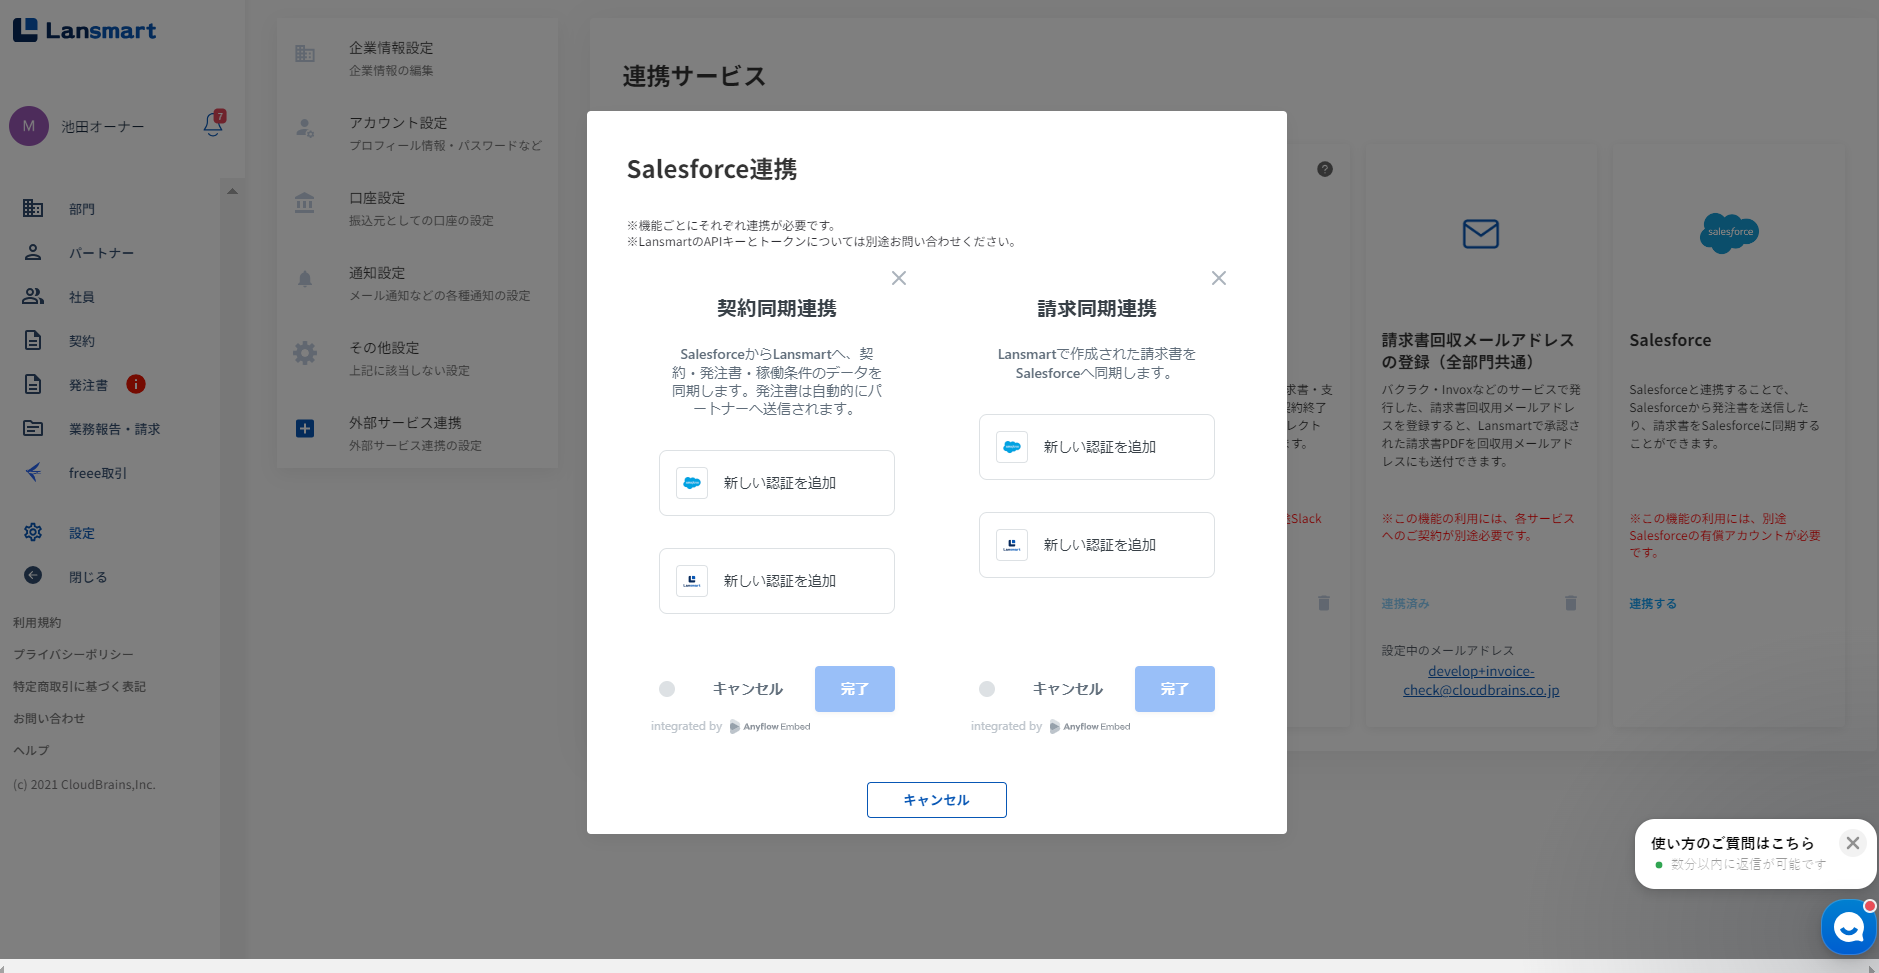Select the 契約 document icon

tap(33, 340)
